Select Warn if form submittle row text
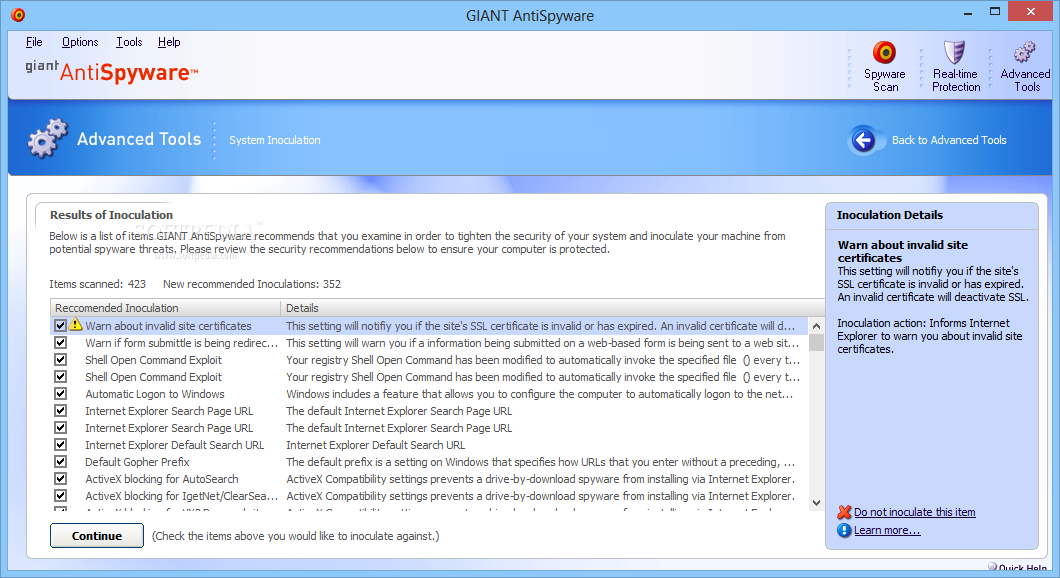The image size is (1060, 578). click(181, 343)
